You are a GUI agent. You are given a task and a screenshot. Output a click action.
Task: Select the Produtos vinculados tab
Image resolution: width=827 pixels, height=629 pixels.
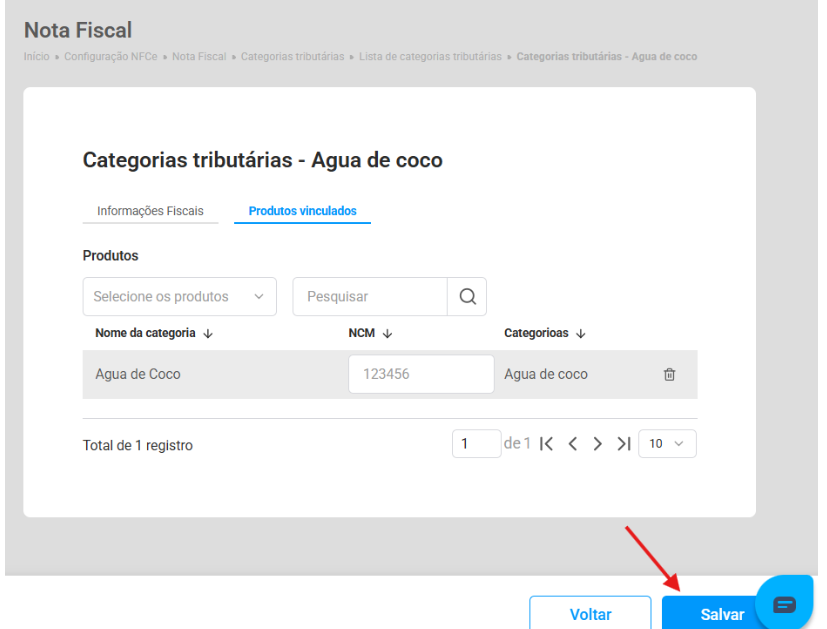point(302,211)
